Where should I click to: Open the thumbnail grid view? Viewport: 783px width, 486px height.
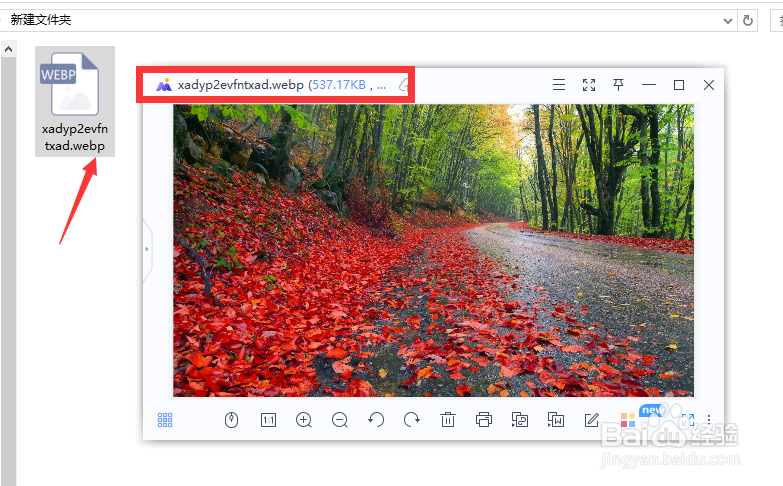[x=165, y=420]
